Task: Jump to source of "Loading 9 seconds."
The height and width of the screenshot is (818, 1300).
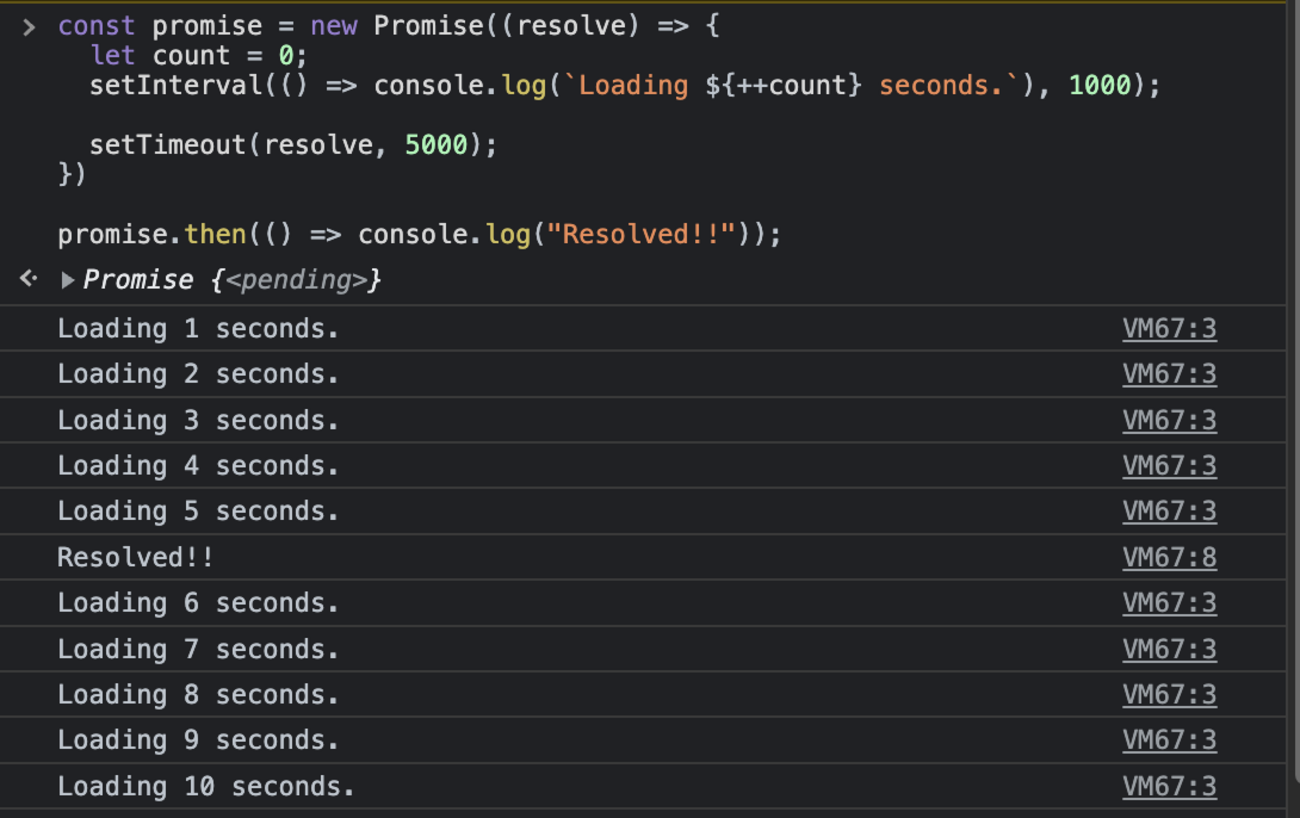Action: point(1169,740)
